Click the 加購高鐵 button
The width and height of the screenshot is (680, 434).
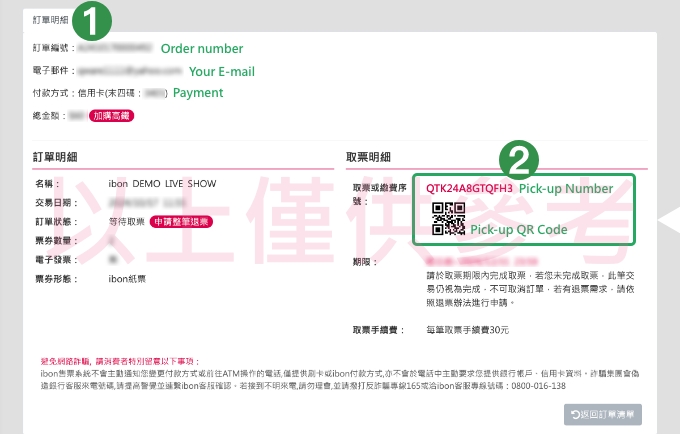click(x=111, y=116)
